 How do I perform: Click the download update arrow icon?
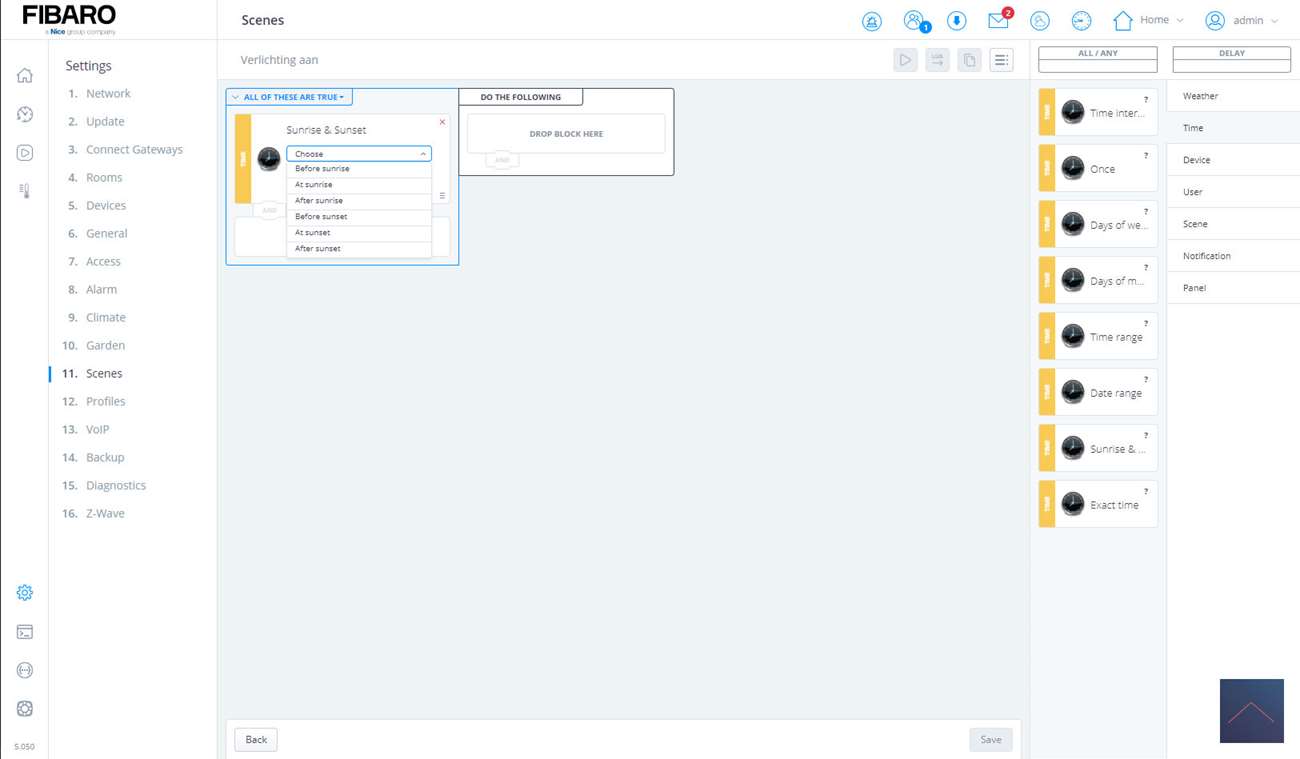point(956,21)
